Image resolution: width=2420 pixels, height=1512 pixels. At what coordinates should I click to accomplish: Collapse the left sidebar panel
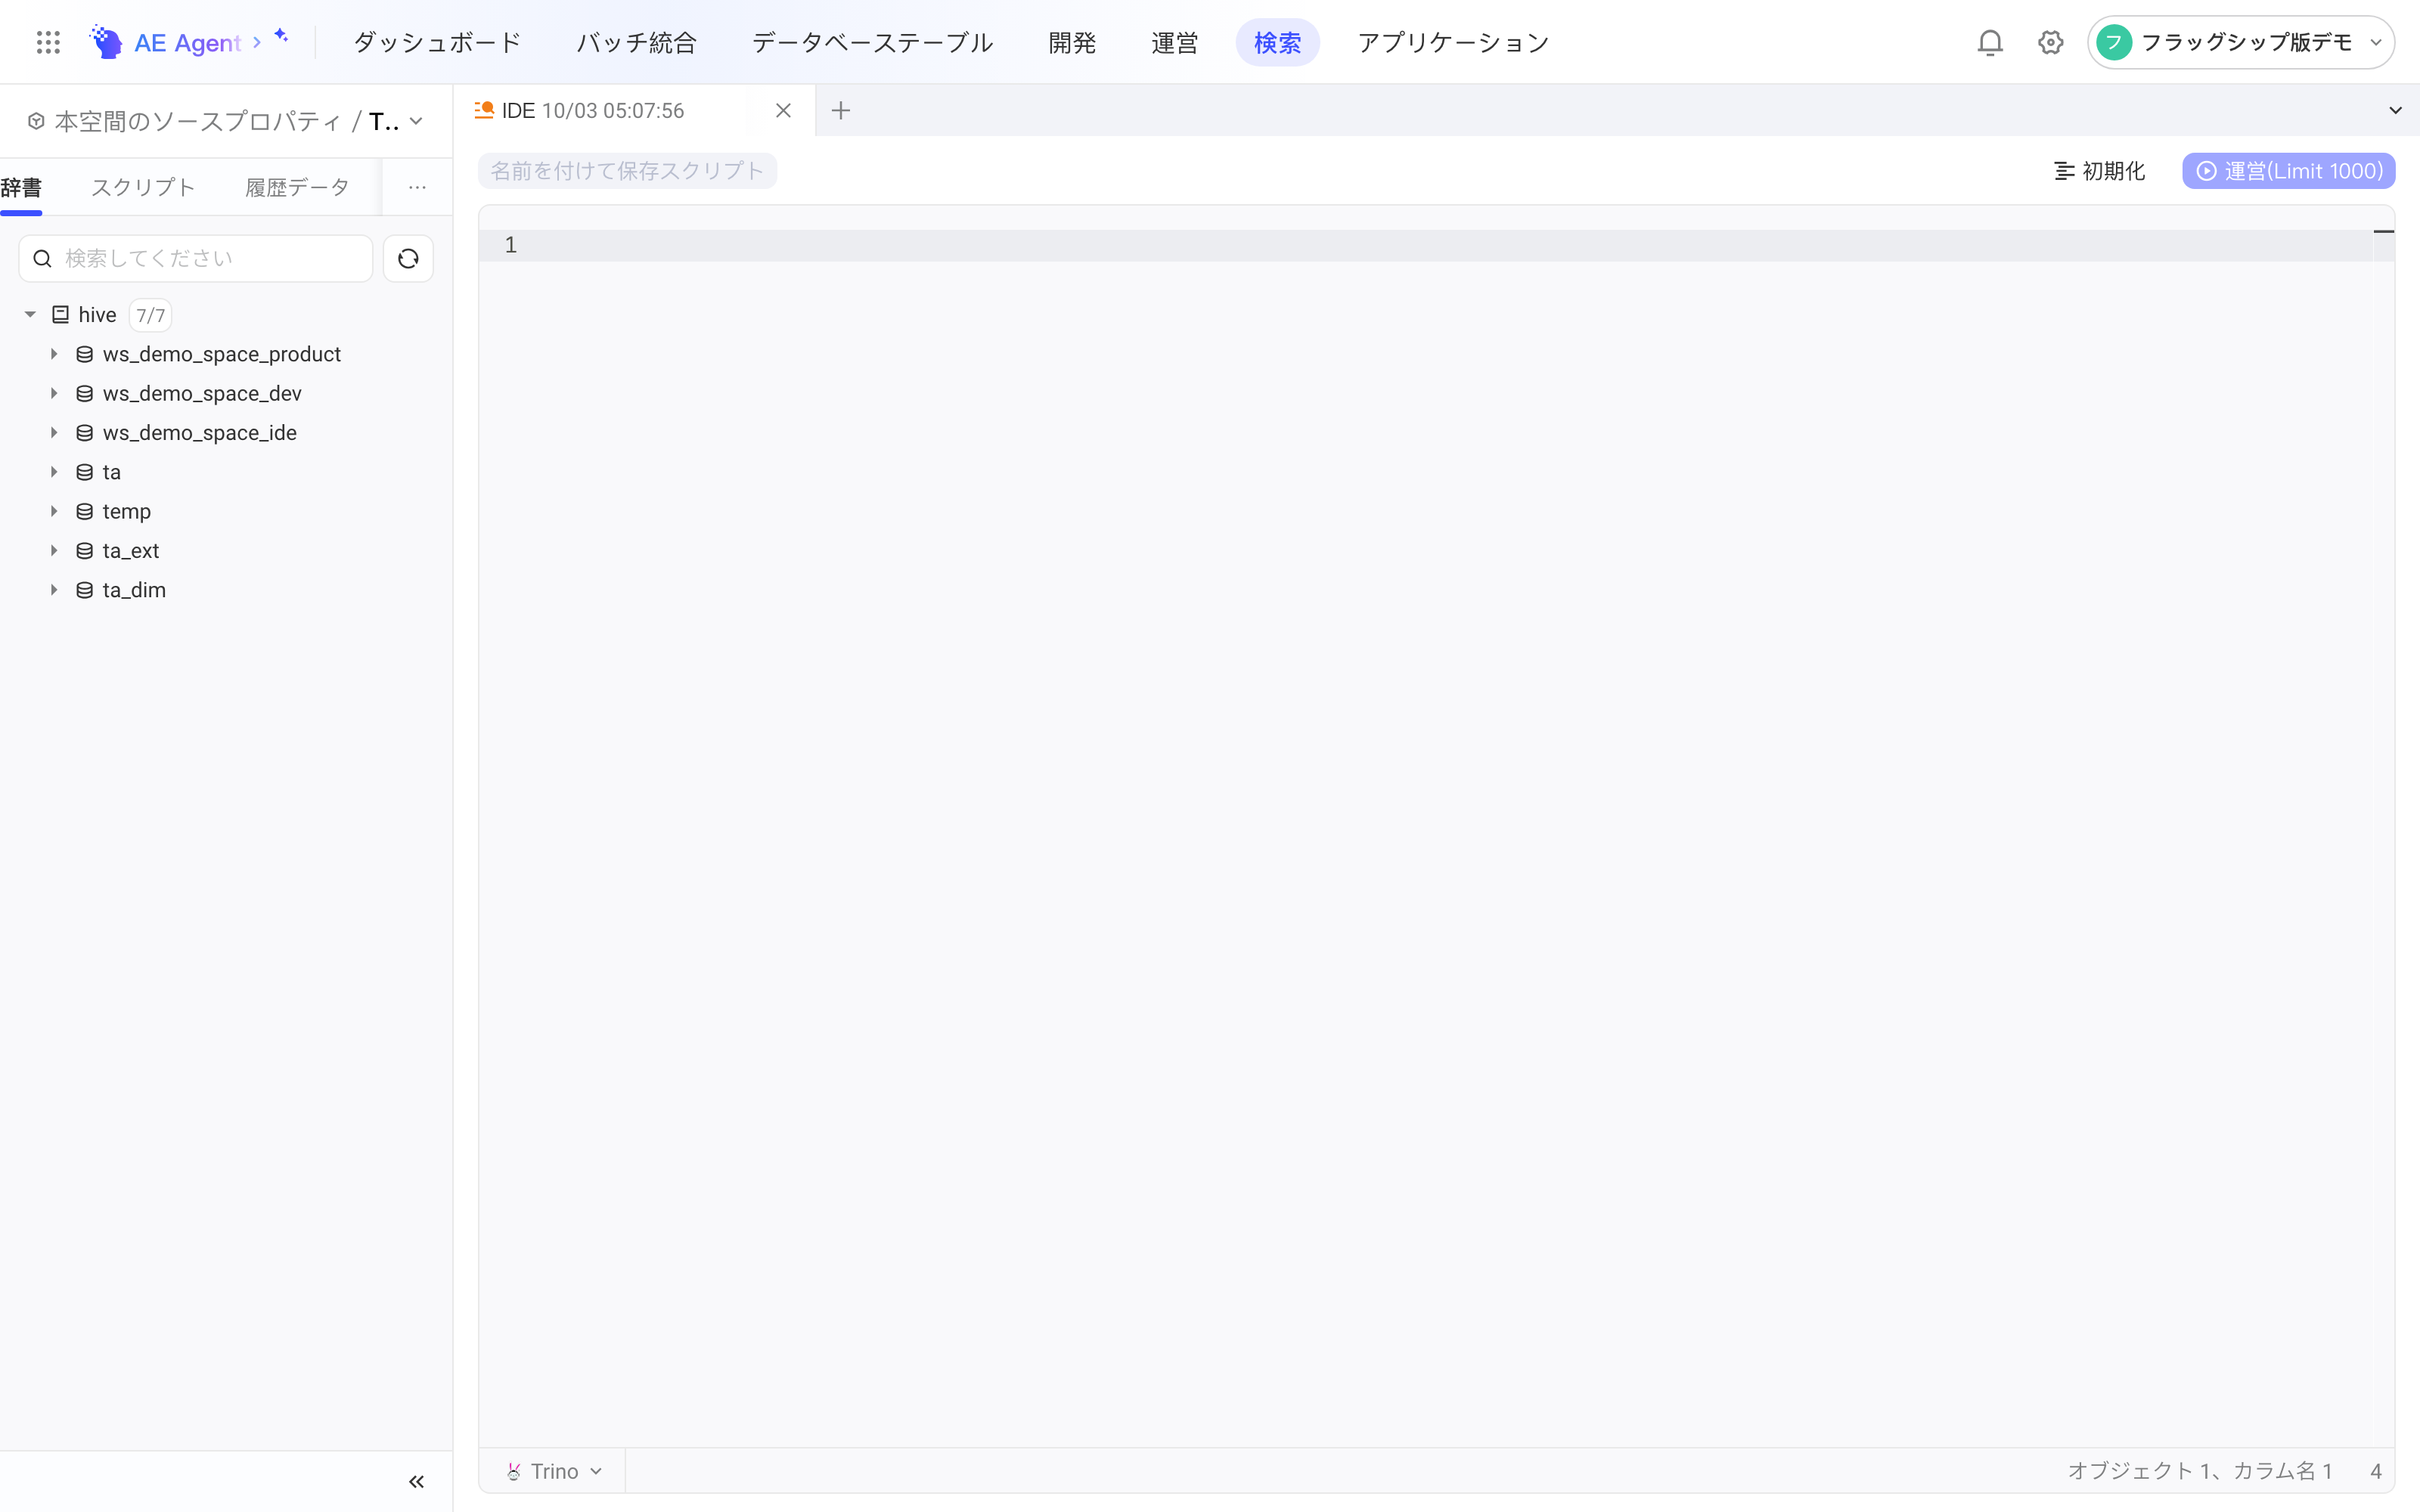coord(416,1481)
